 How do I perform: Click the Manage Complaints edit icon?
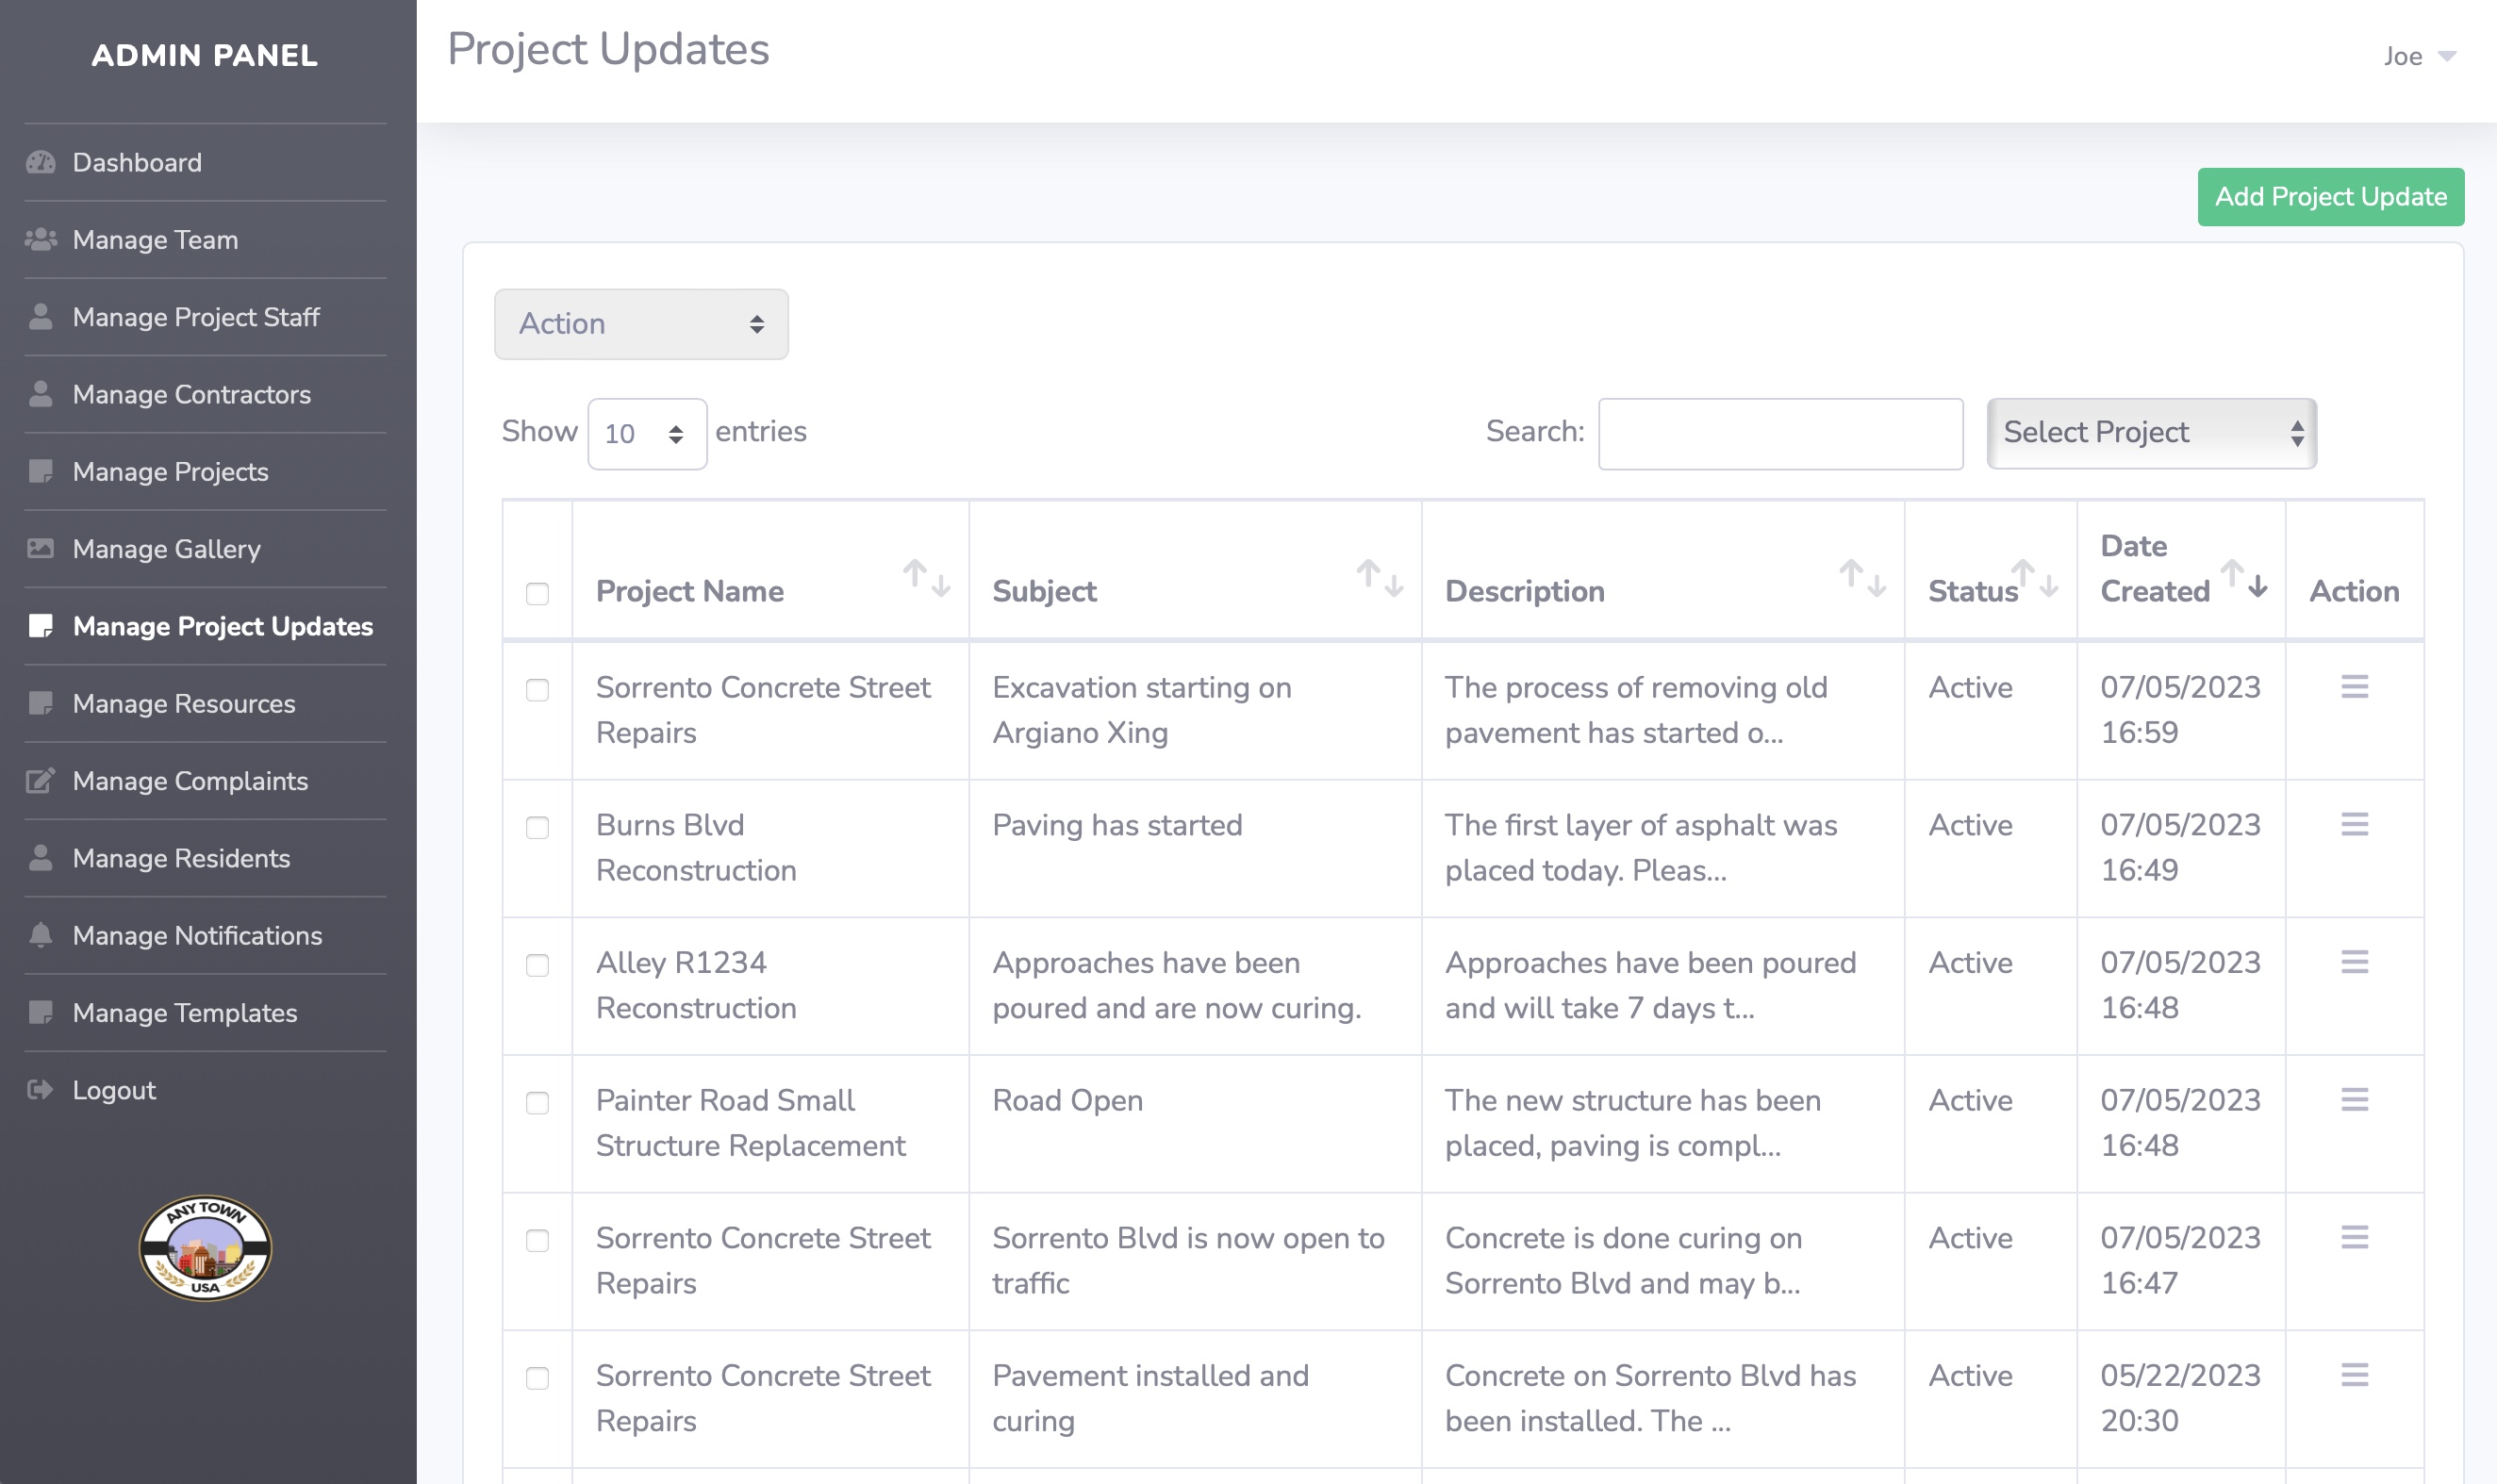click(41, 780)
